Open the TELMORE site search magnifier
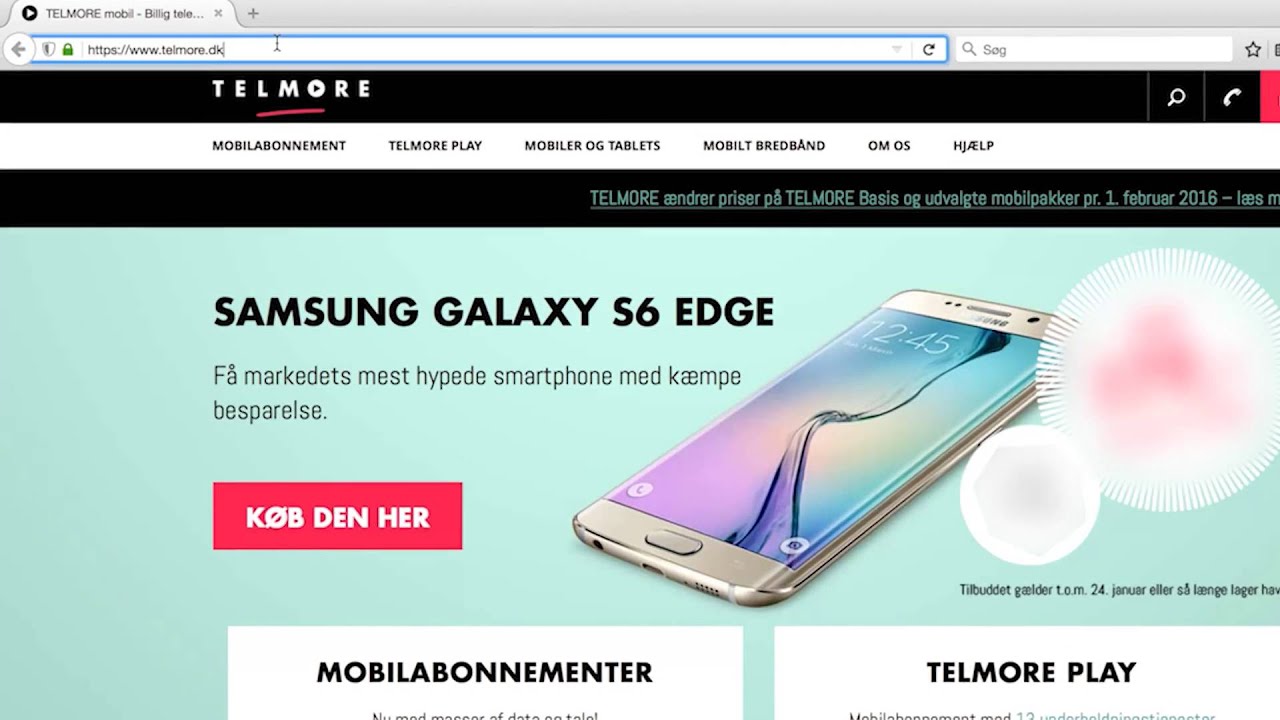This screenshot has width=1280, height=720. pos(1177,97)
